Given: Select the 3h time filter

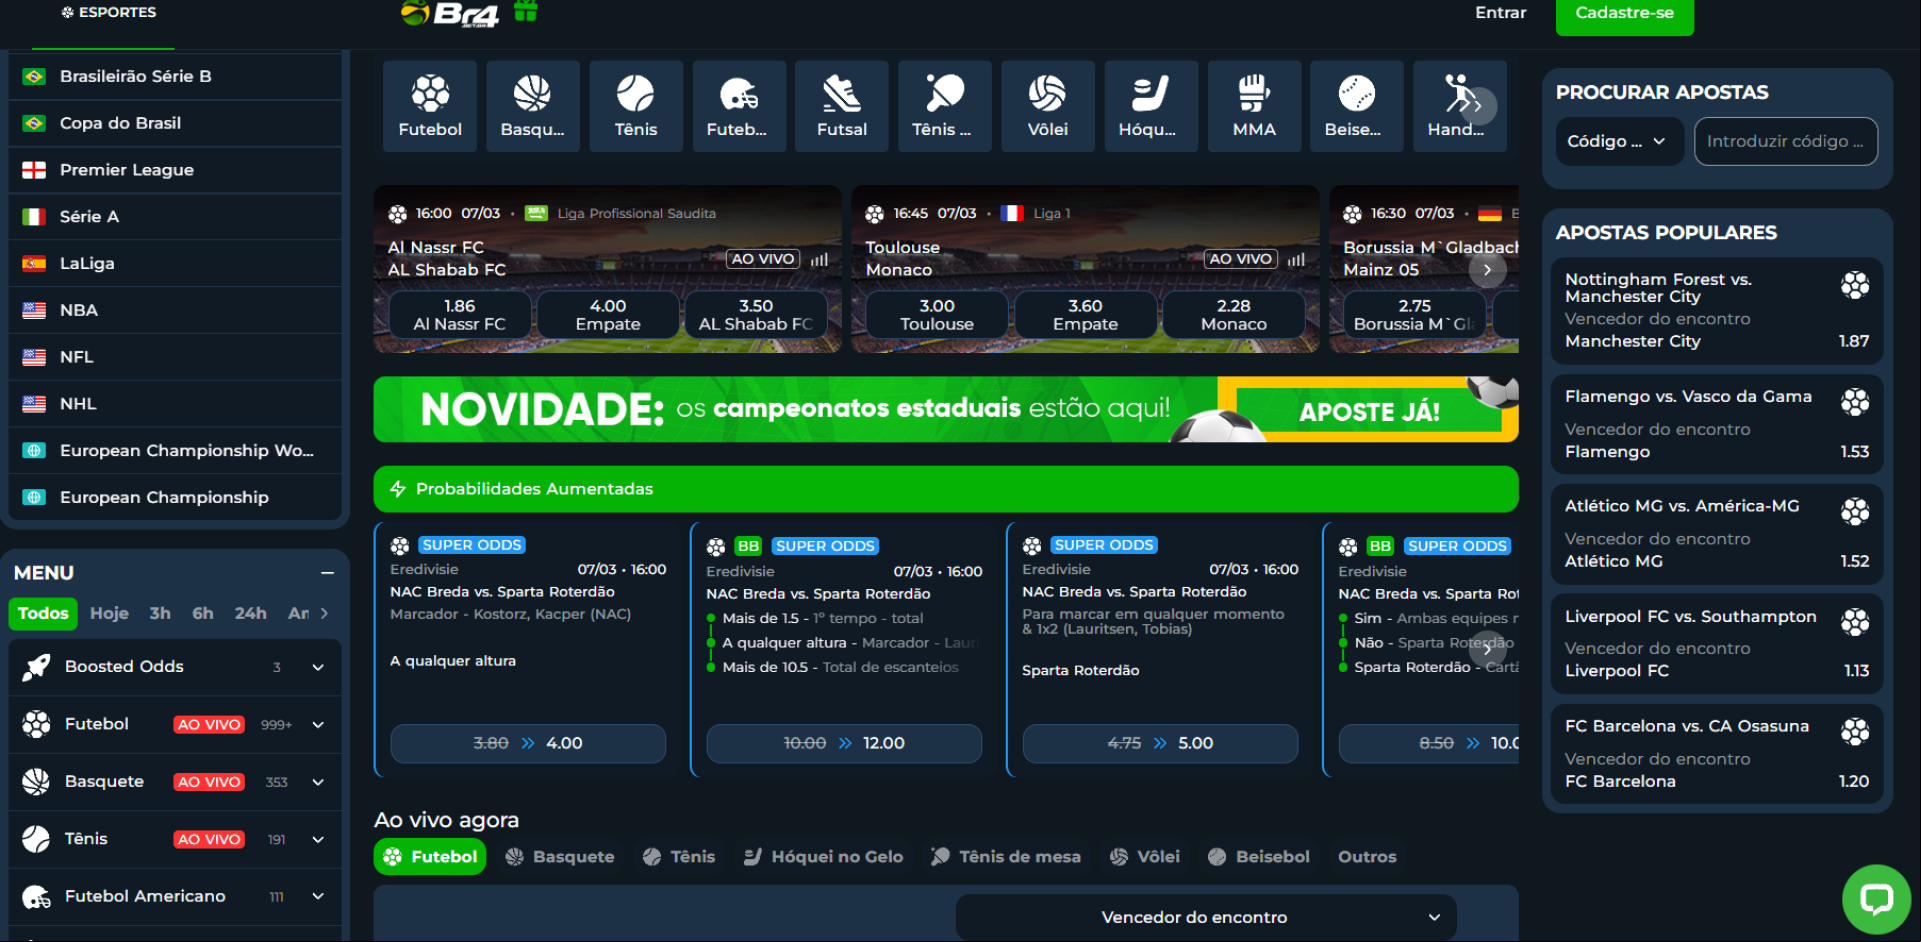Looking at the screenshot, I should [160, 613].
